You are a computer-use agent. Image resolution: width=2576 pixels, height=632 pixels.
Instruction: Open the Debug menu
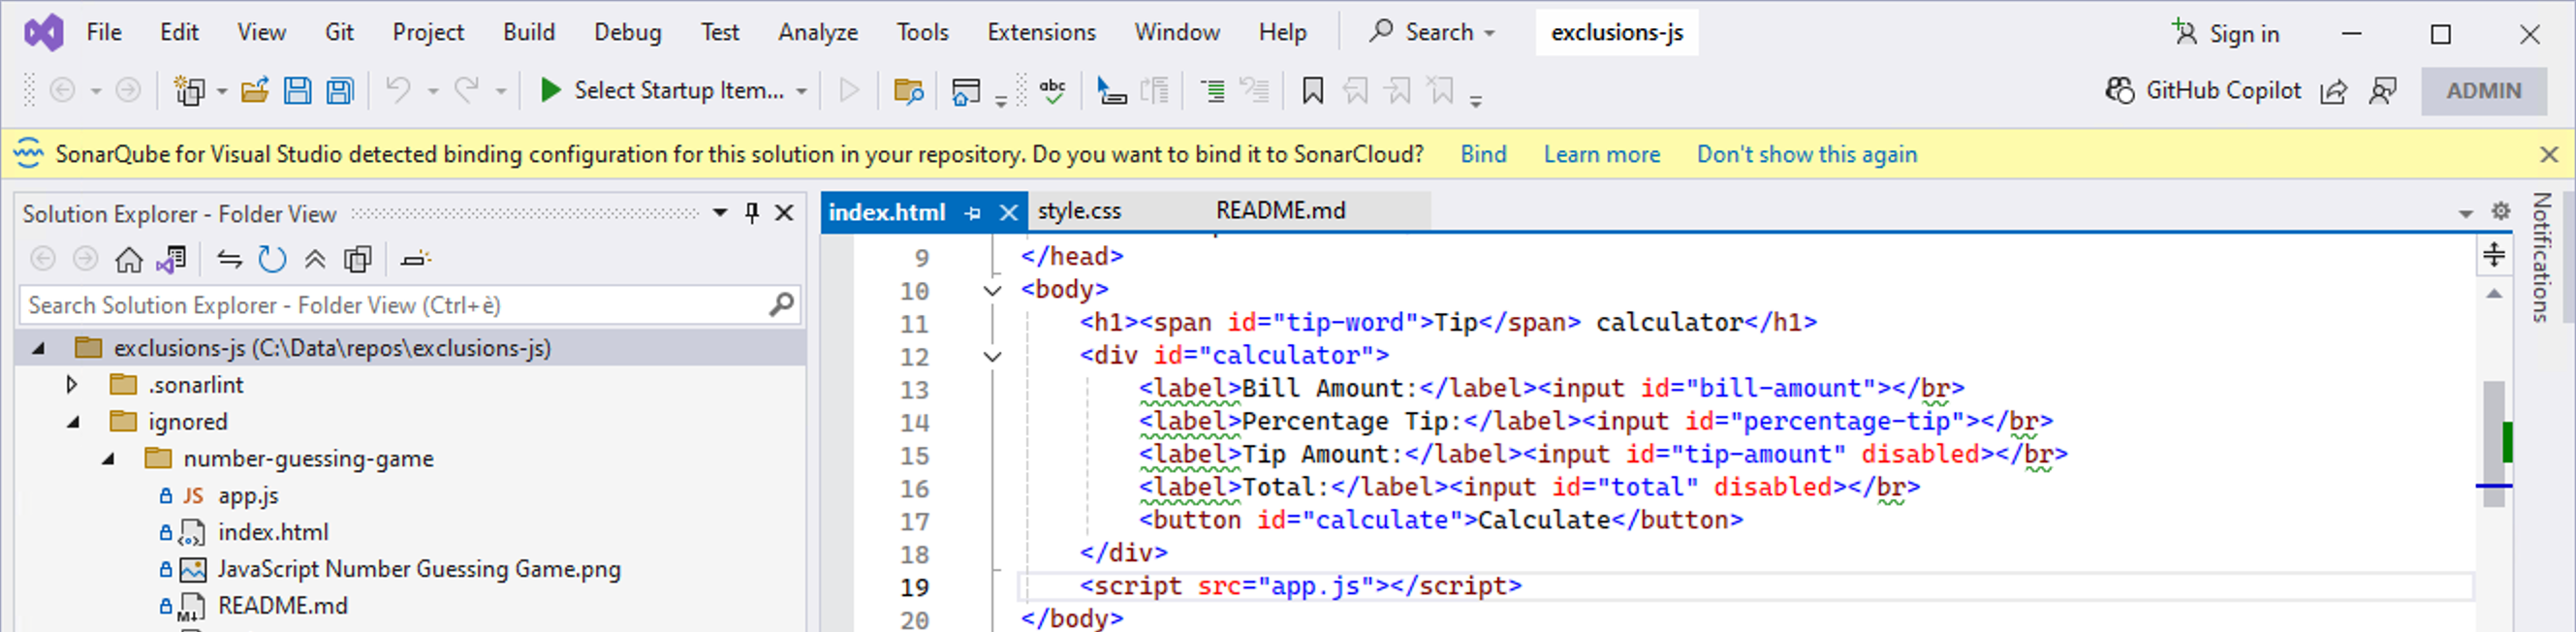coord(628,32)
